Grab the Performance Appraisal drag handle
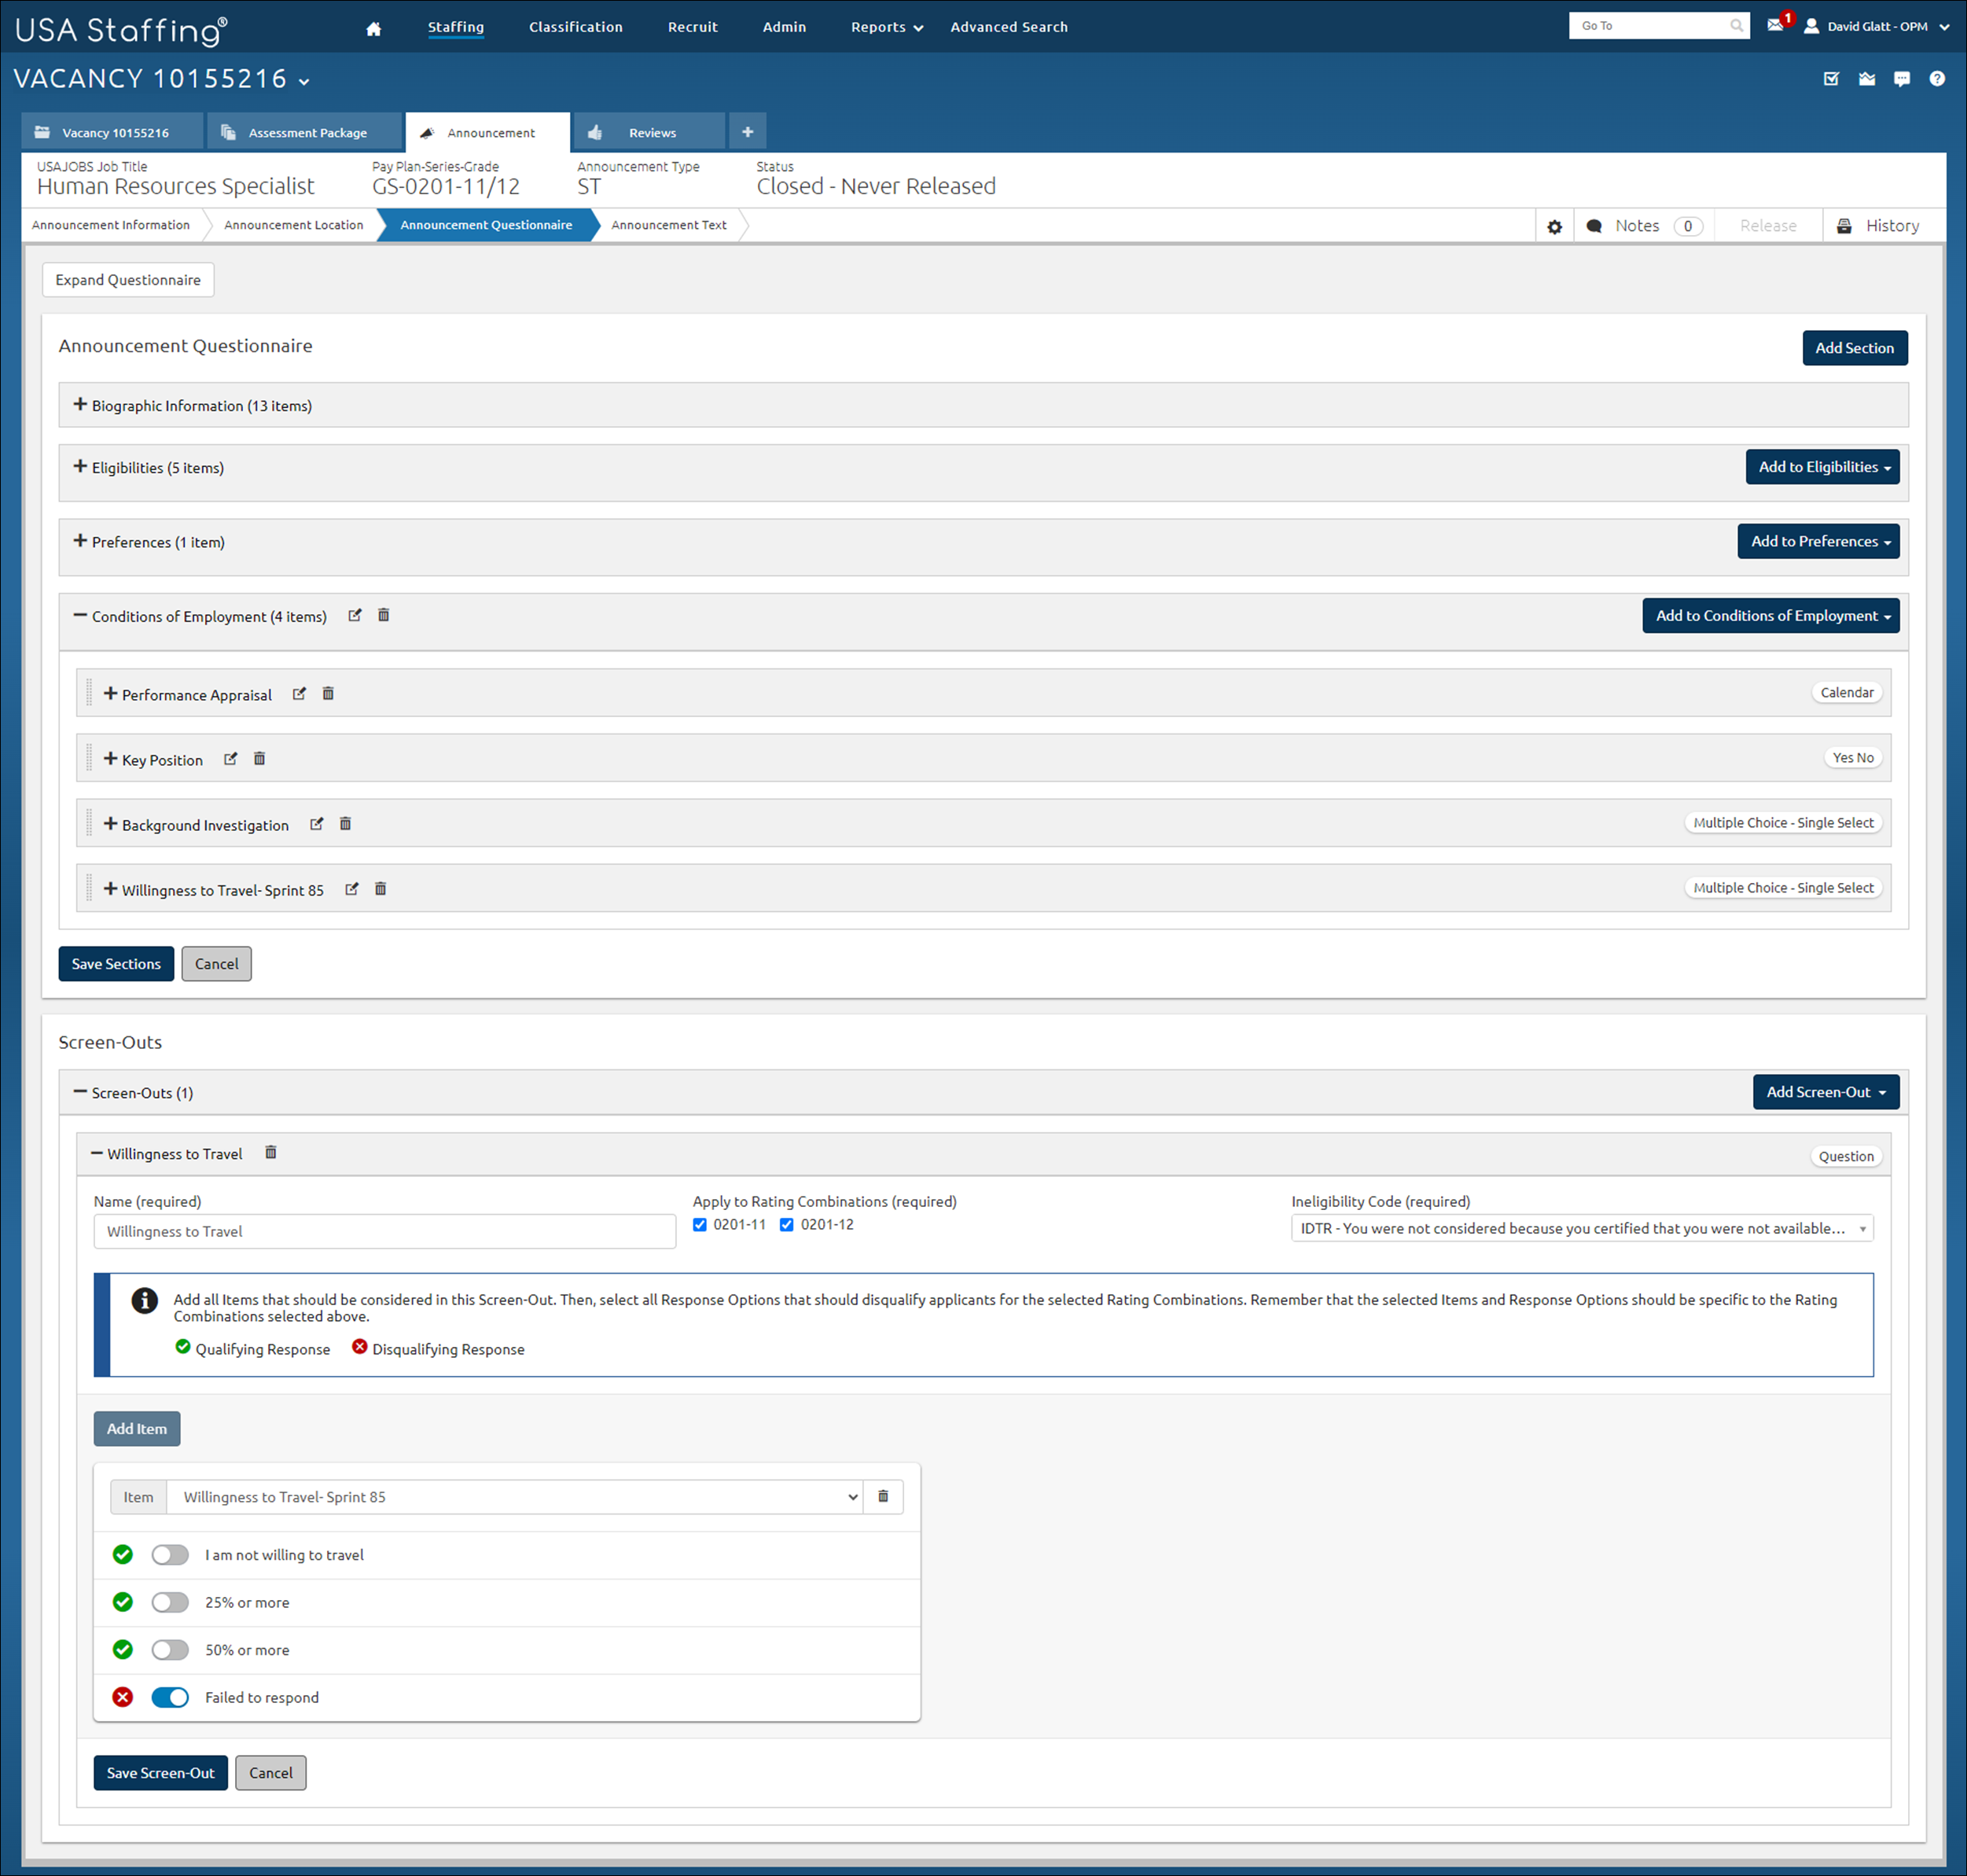The height and width of the screenshot is (1876, 1967). pos(89,693)
